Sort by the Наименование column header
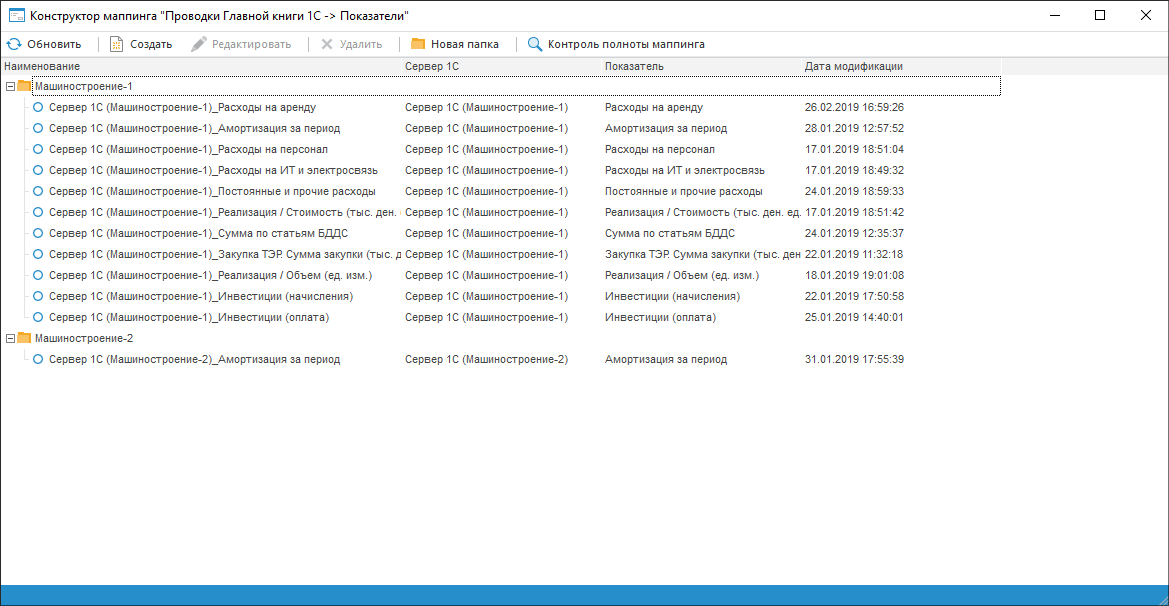This screenshot has height=606, width=1169. [x=201, y=66]
